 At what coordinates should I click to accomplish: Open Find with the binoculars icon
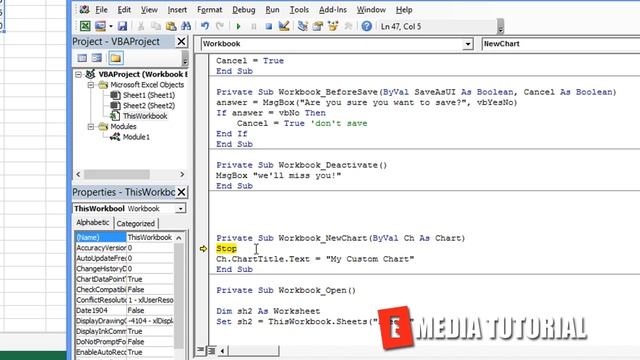pyautogui.click(x=186, y=26)
